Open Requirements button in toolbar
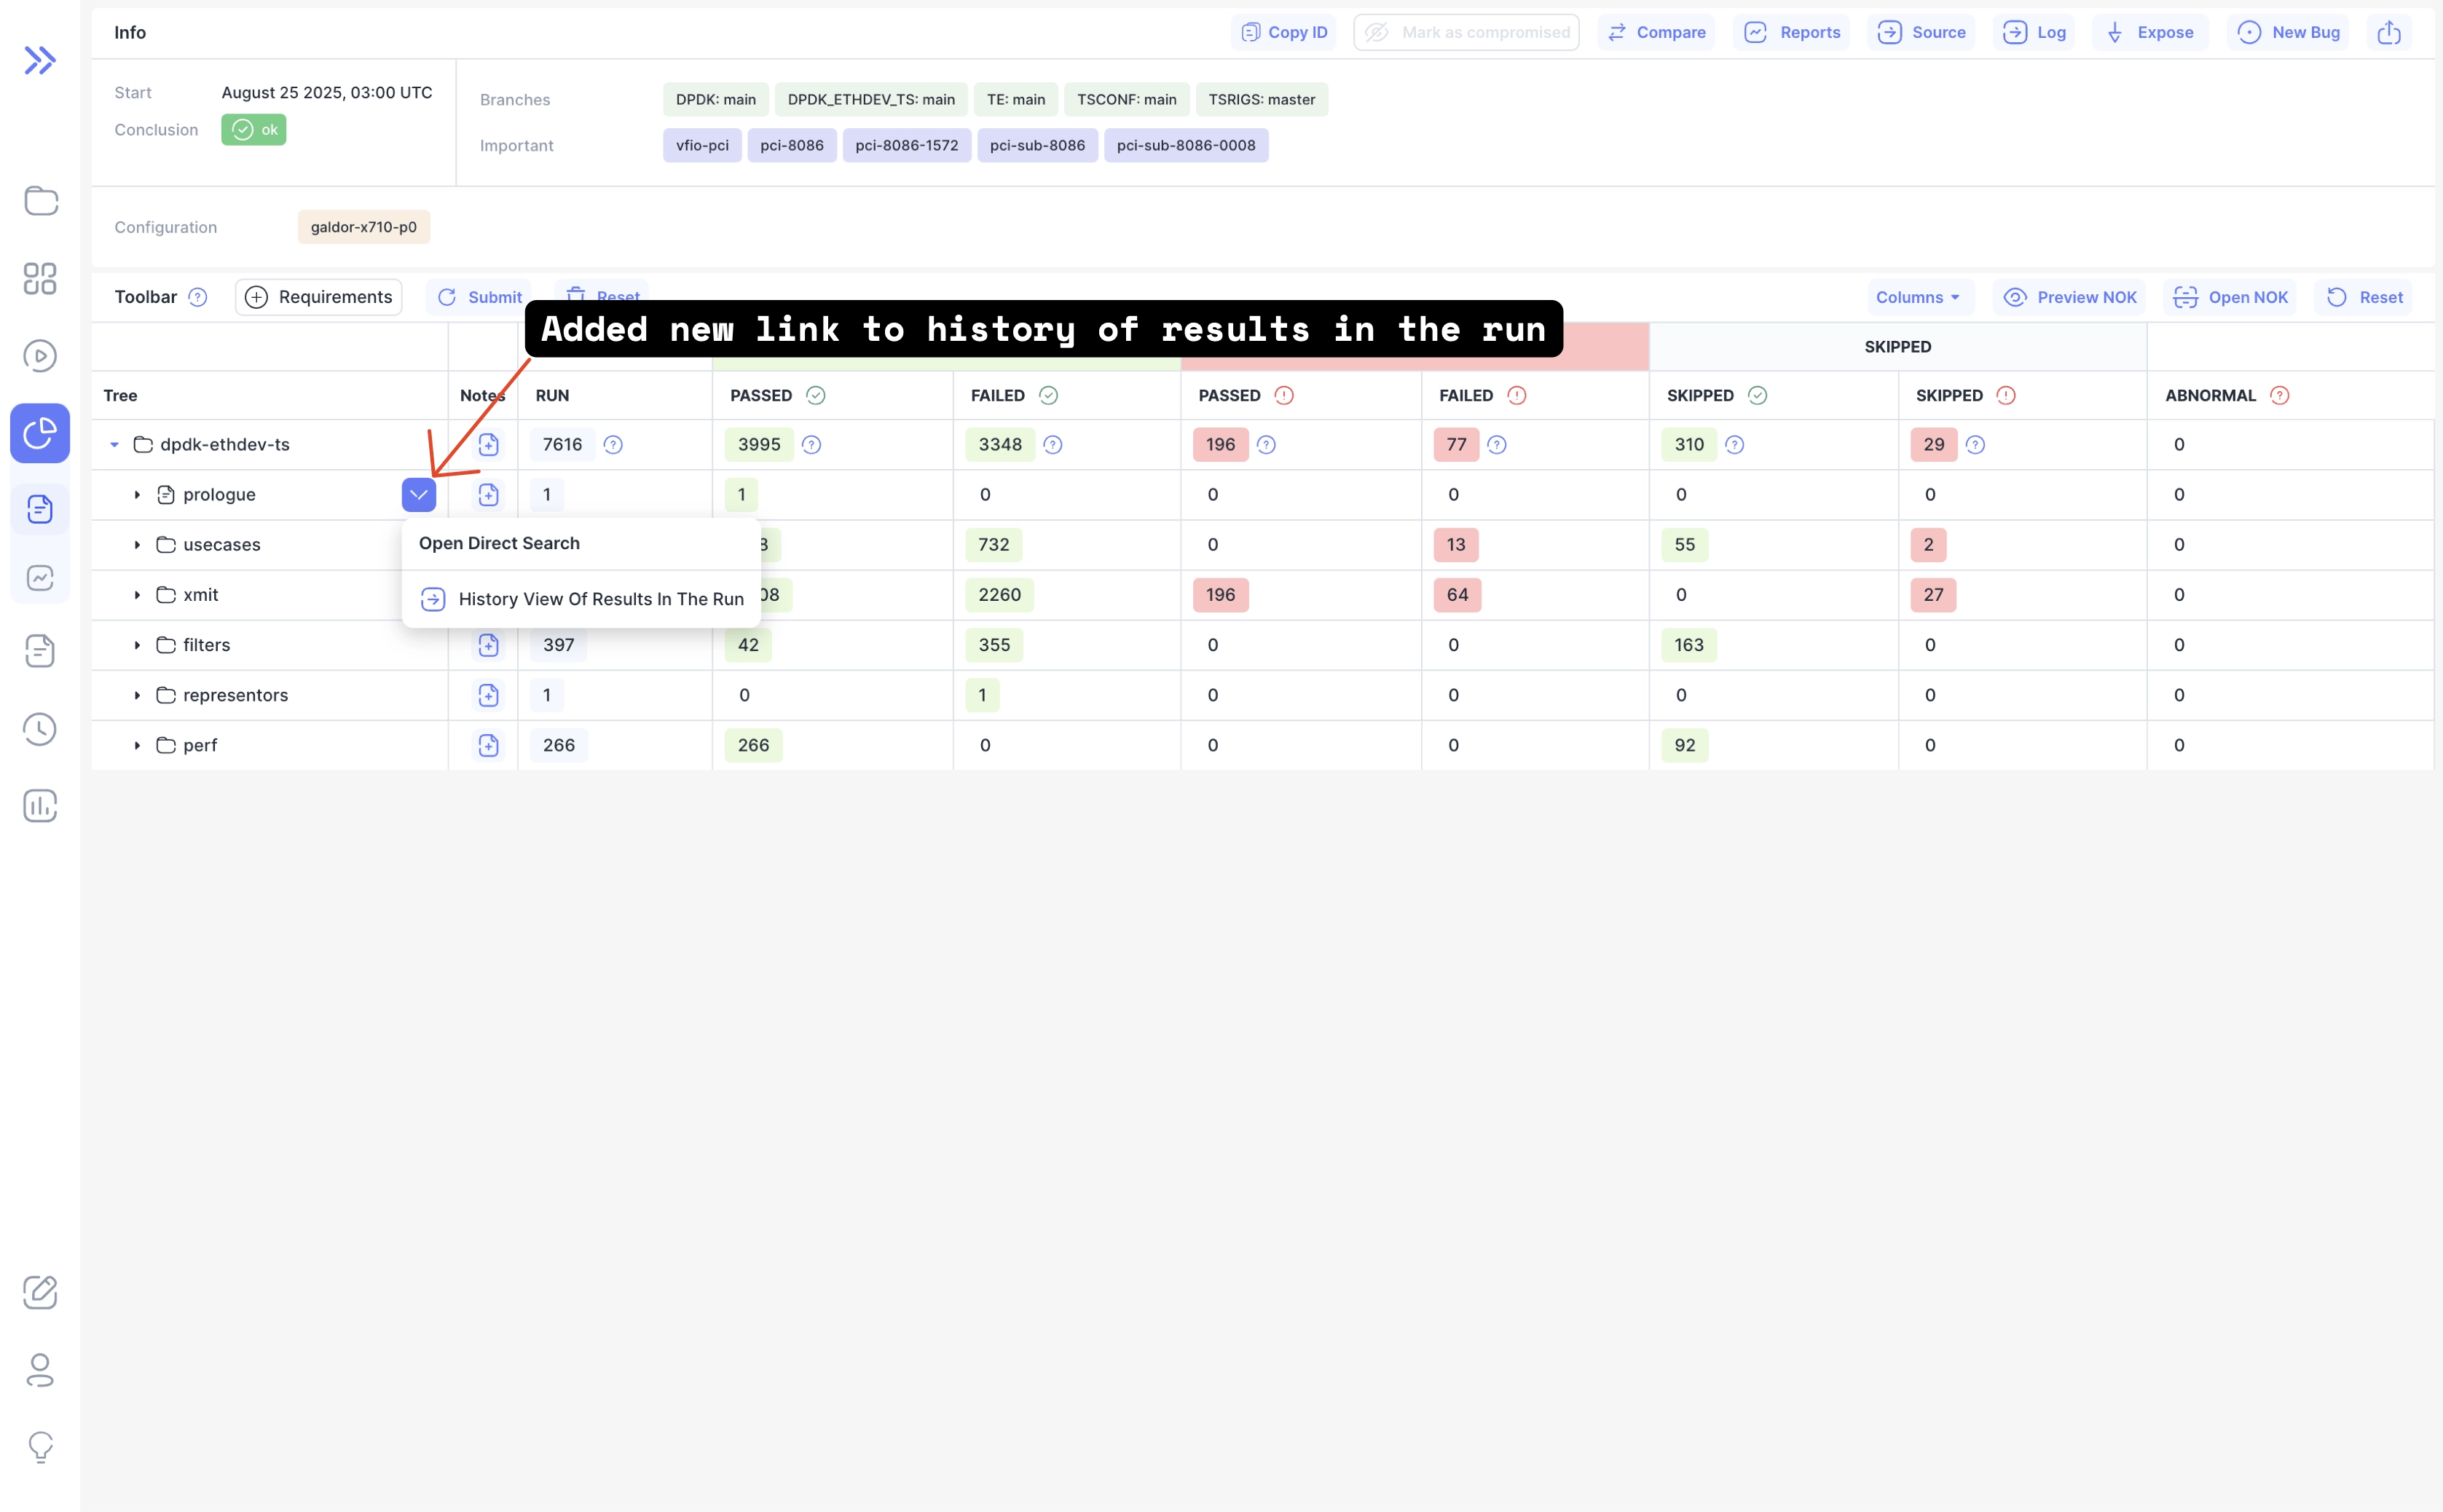 [319, 297]
